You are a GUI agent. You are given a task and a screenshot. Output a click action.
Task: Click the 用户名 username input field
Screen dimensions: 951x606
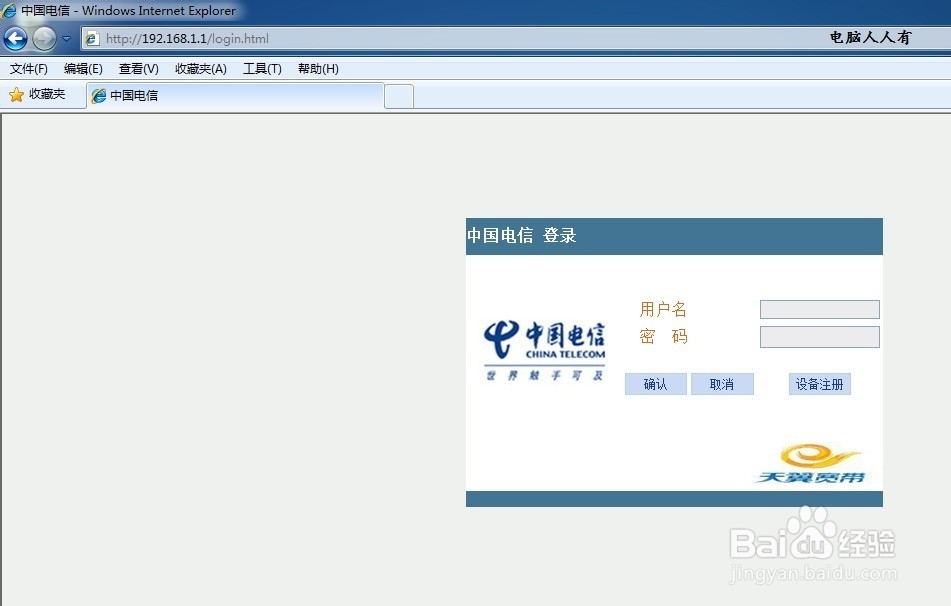pos(819,309)
